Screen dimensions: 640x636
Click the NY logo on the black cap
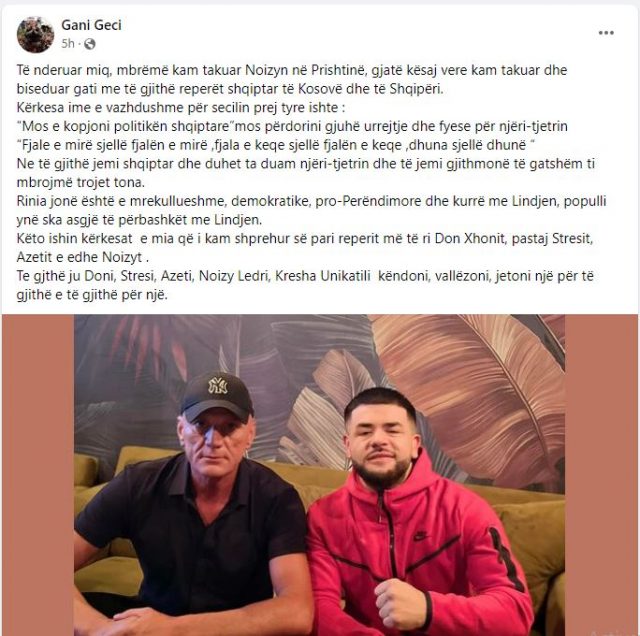click(218, 385)
